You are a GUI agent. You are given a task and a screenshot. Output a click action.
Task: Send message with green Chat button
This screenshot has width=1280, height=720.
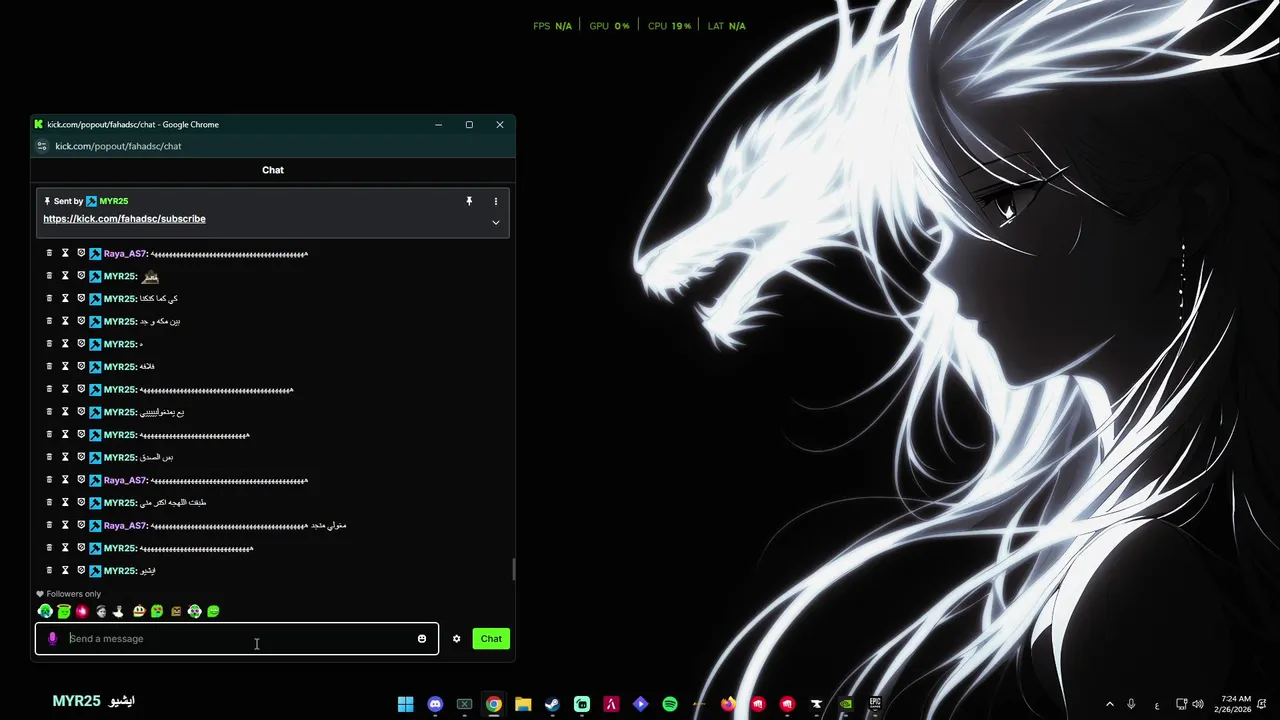(491, 638)
